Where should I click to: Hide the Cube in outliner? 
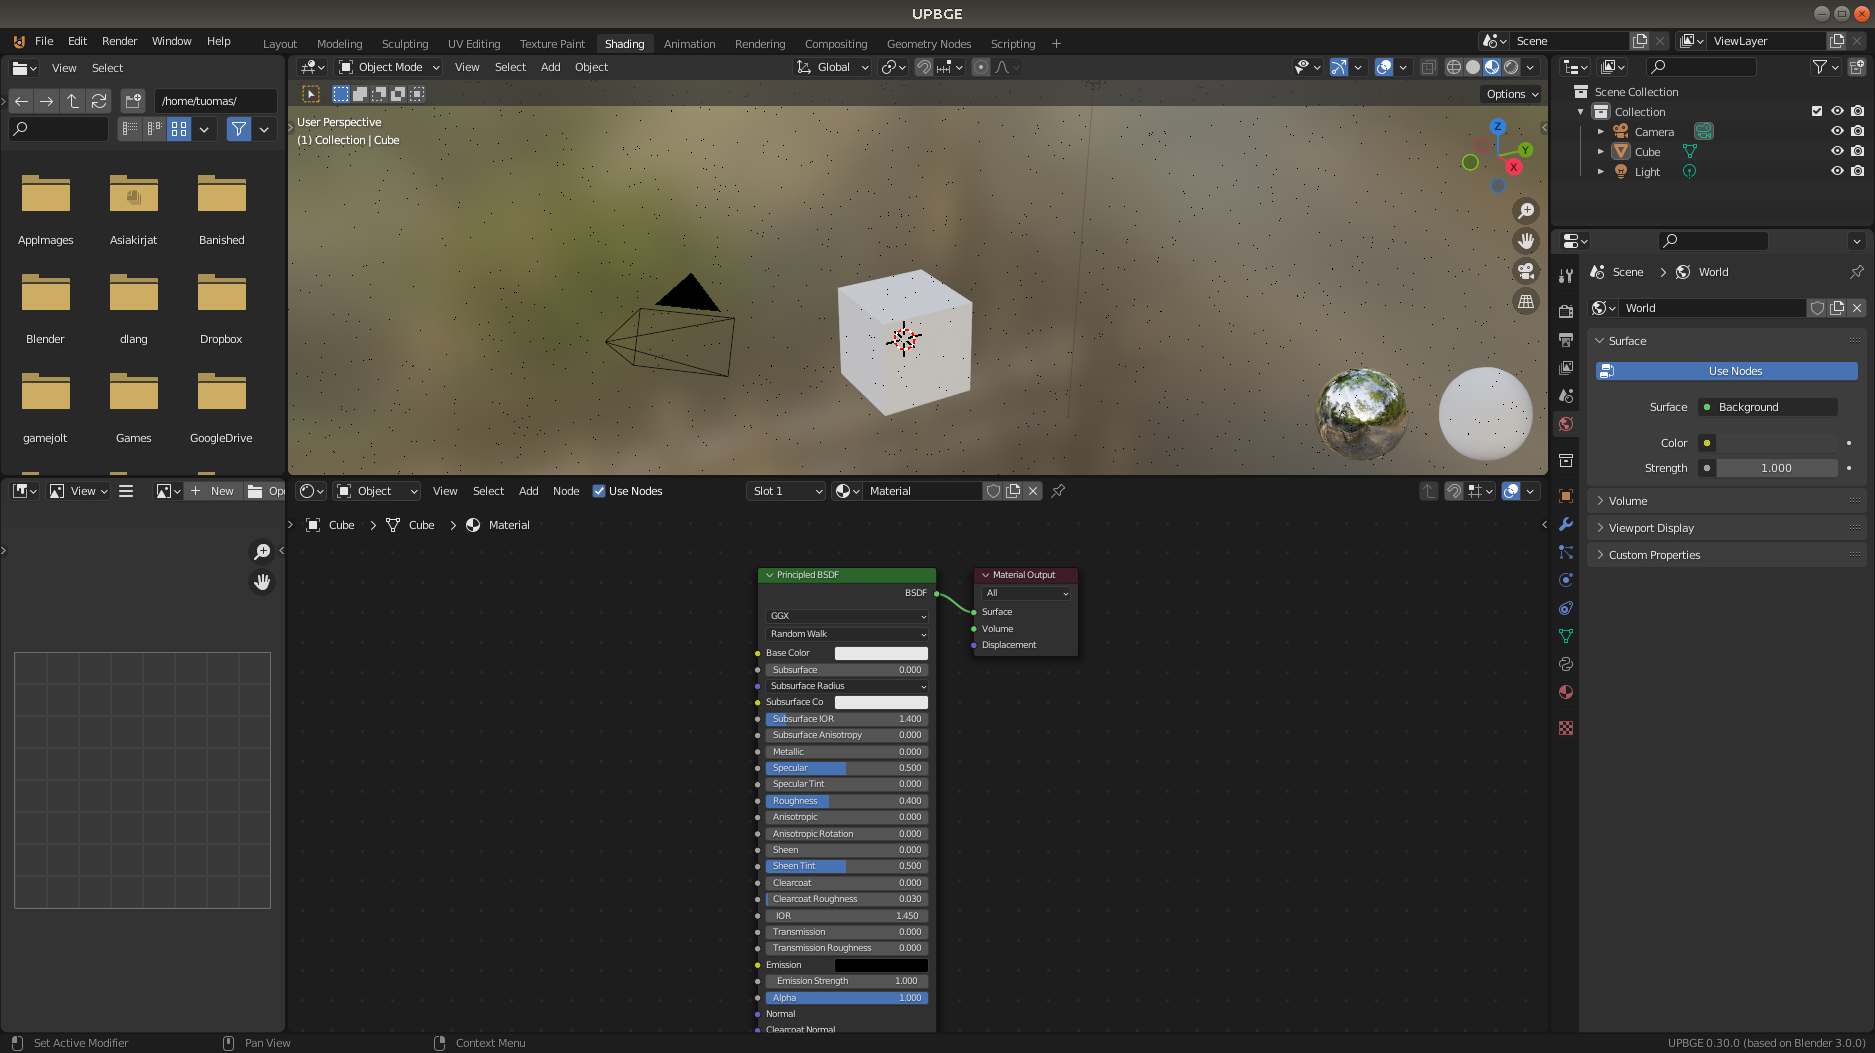point(1837,152)
